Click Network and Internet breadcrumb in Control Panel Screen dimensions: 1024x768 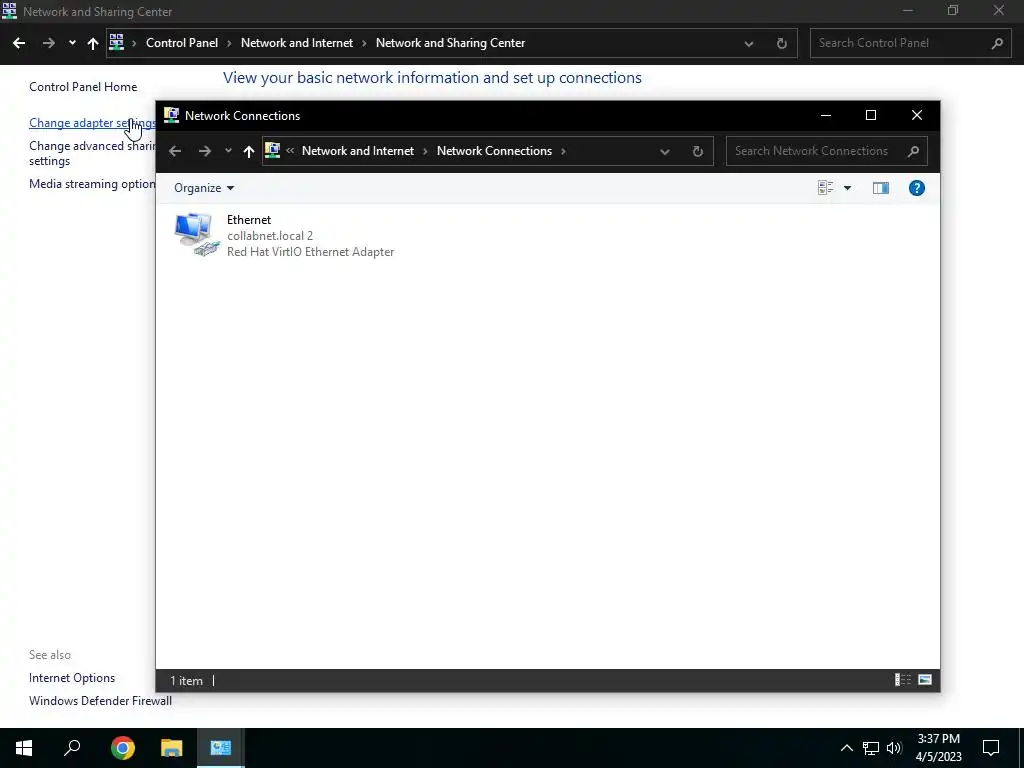(296, 43)
